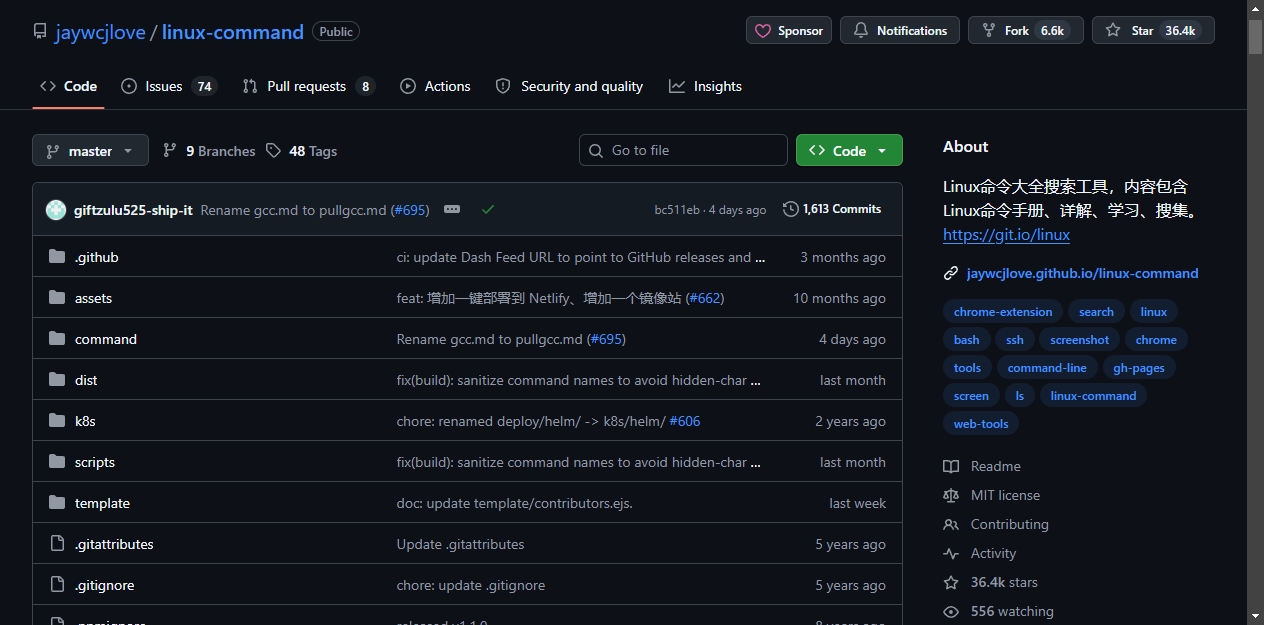
Task: Click the .gitattributes file icon
Action: (57, 544)
